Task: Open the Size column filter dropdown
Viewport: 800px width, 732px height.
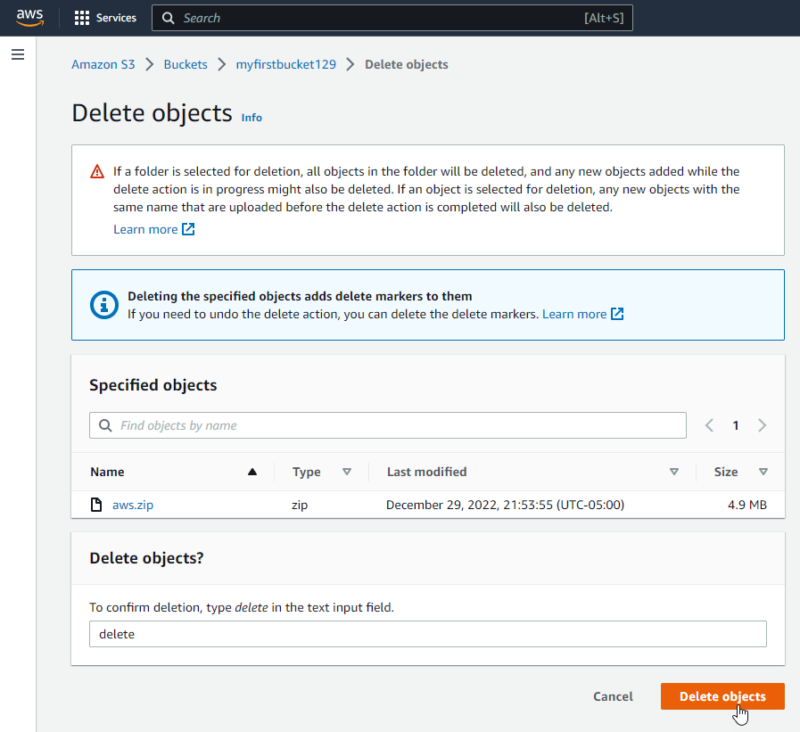Action: point(763,471)
